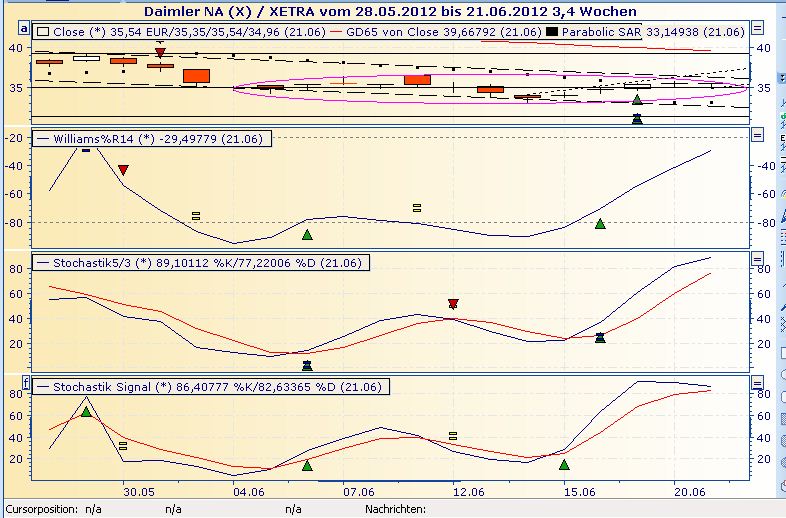Open the Stochastik Signal panel menu button
Screen dimensions: 786x518
click(x=757, y=384)
